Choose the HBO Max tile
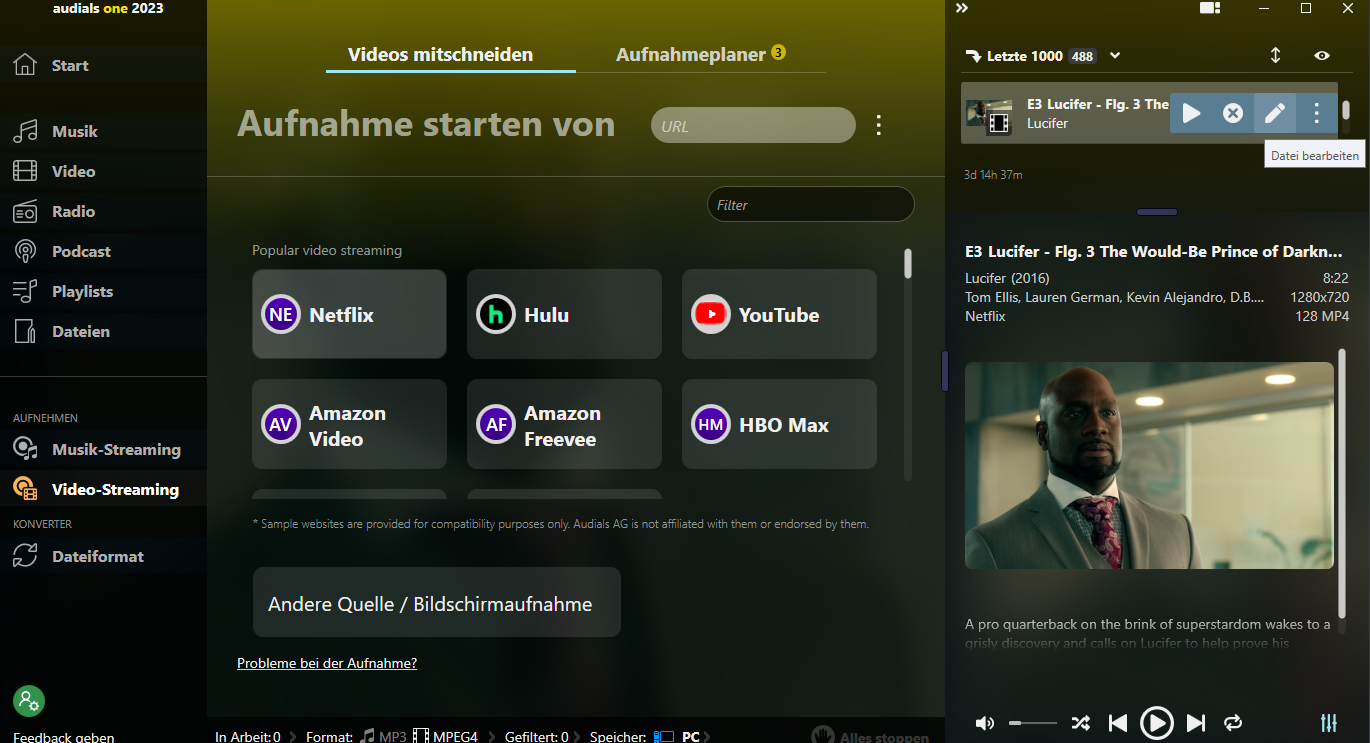The width and height of the screenshot is (1370, 743). 779,424
